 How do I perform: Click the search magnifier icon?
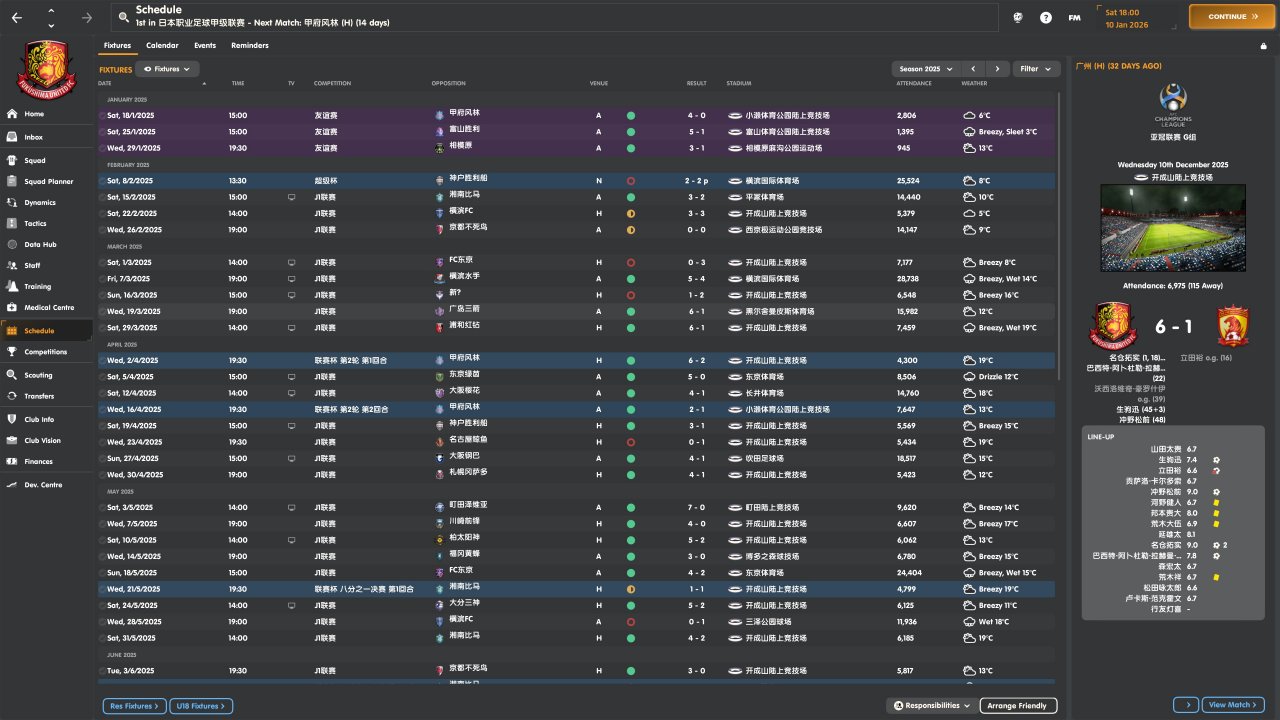pyautogui.click(x=123, y=17)
